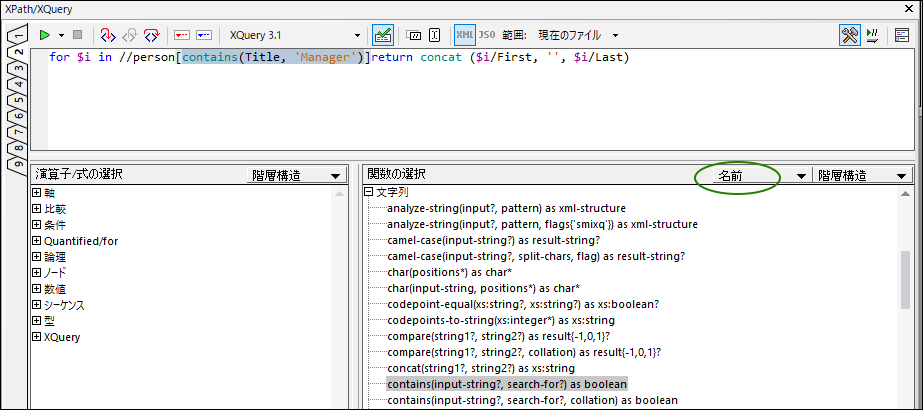This screenshot has width=923, height=410.
Task: Open the 階層構造 dropdown in functions panel
Action: pyautogui.click(x=861, y=175)
